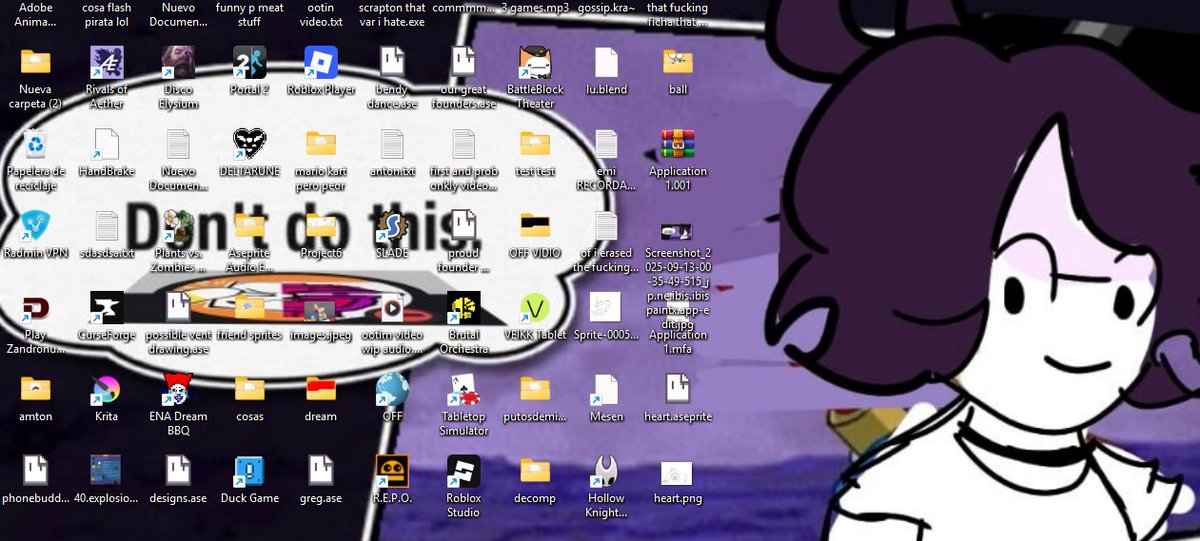Viewport: 1200px width, 541px height.
Task: Select the Play Zandronum icon
Action: (x=35, y=308)
